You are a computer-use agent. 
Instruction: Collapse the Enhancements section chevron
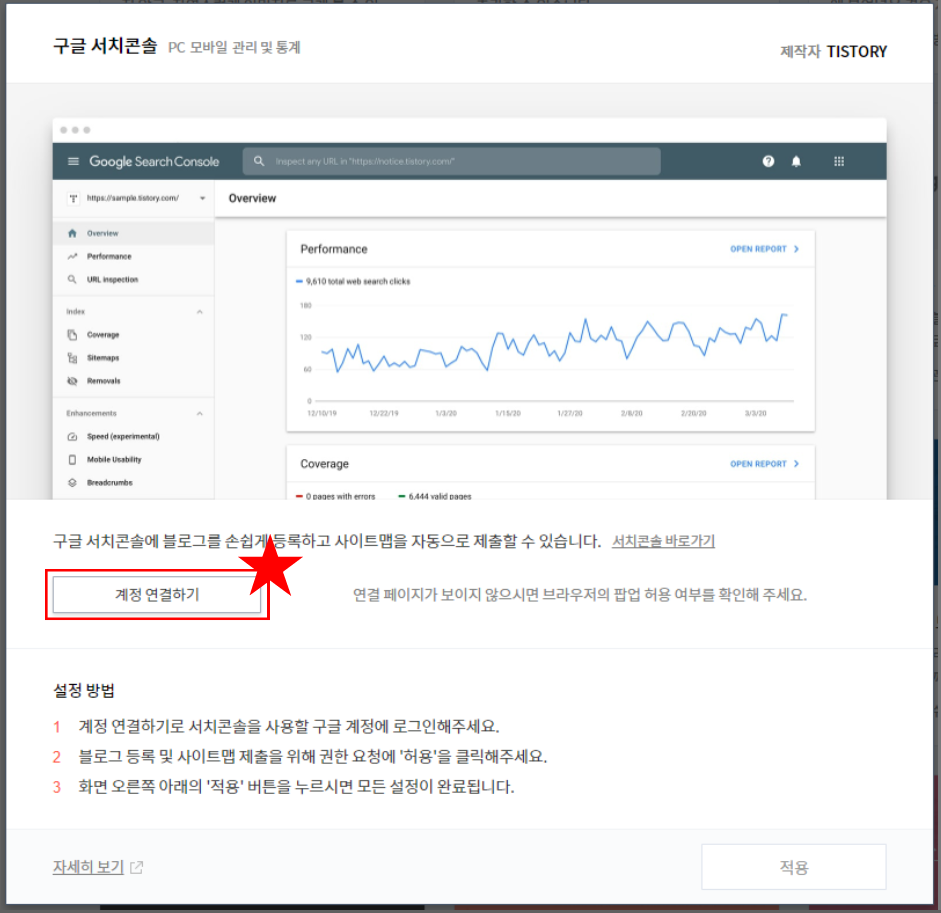pos(199,414)
